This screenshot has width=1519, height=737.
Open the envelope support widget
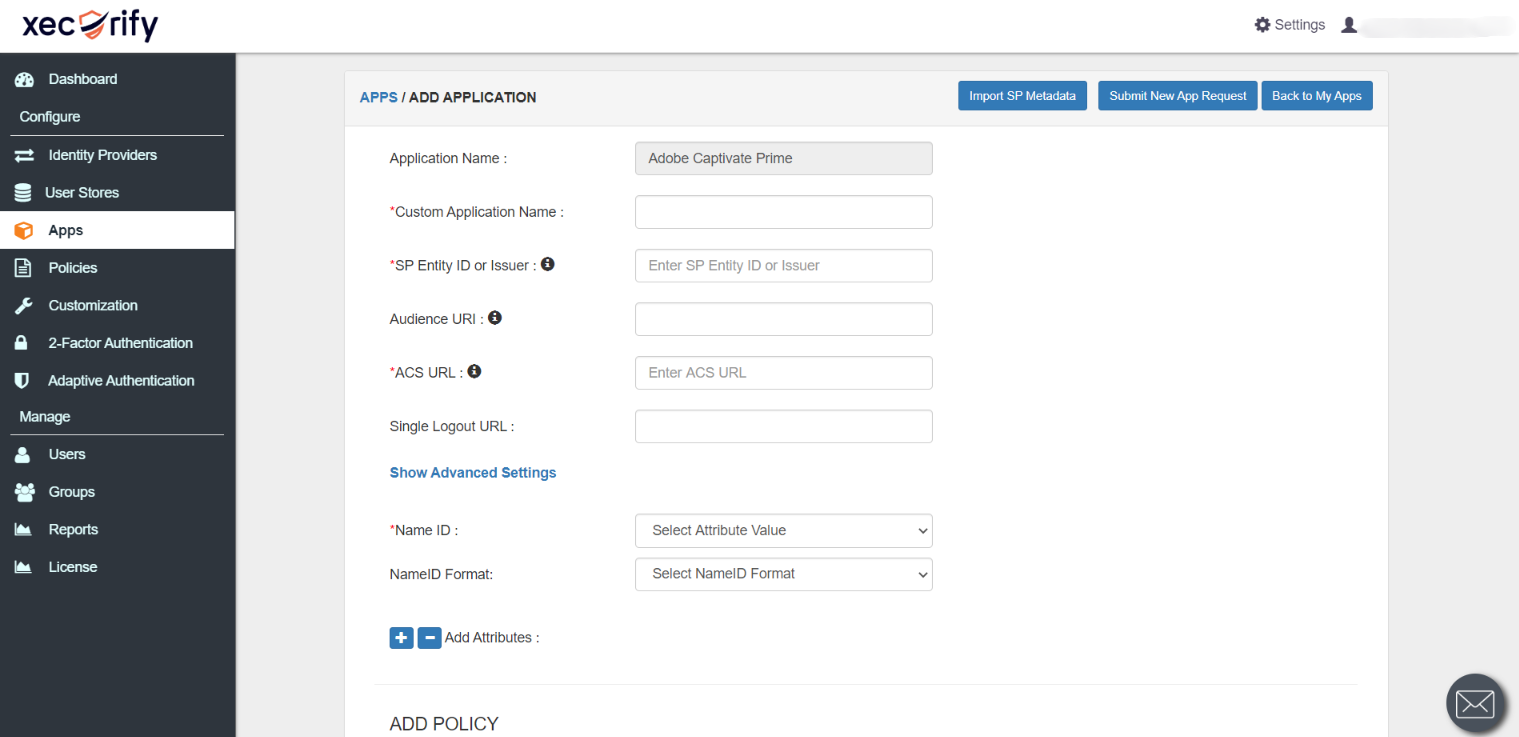coord(1475,703)
